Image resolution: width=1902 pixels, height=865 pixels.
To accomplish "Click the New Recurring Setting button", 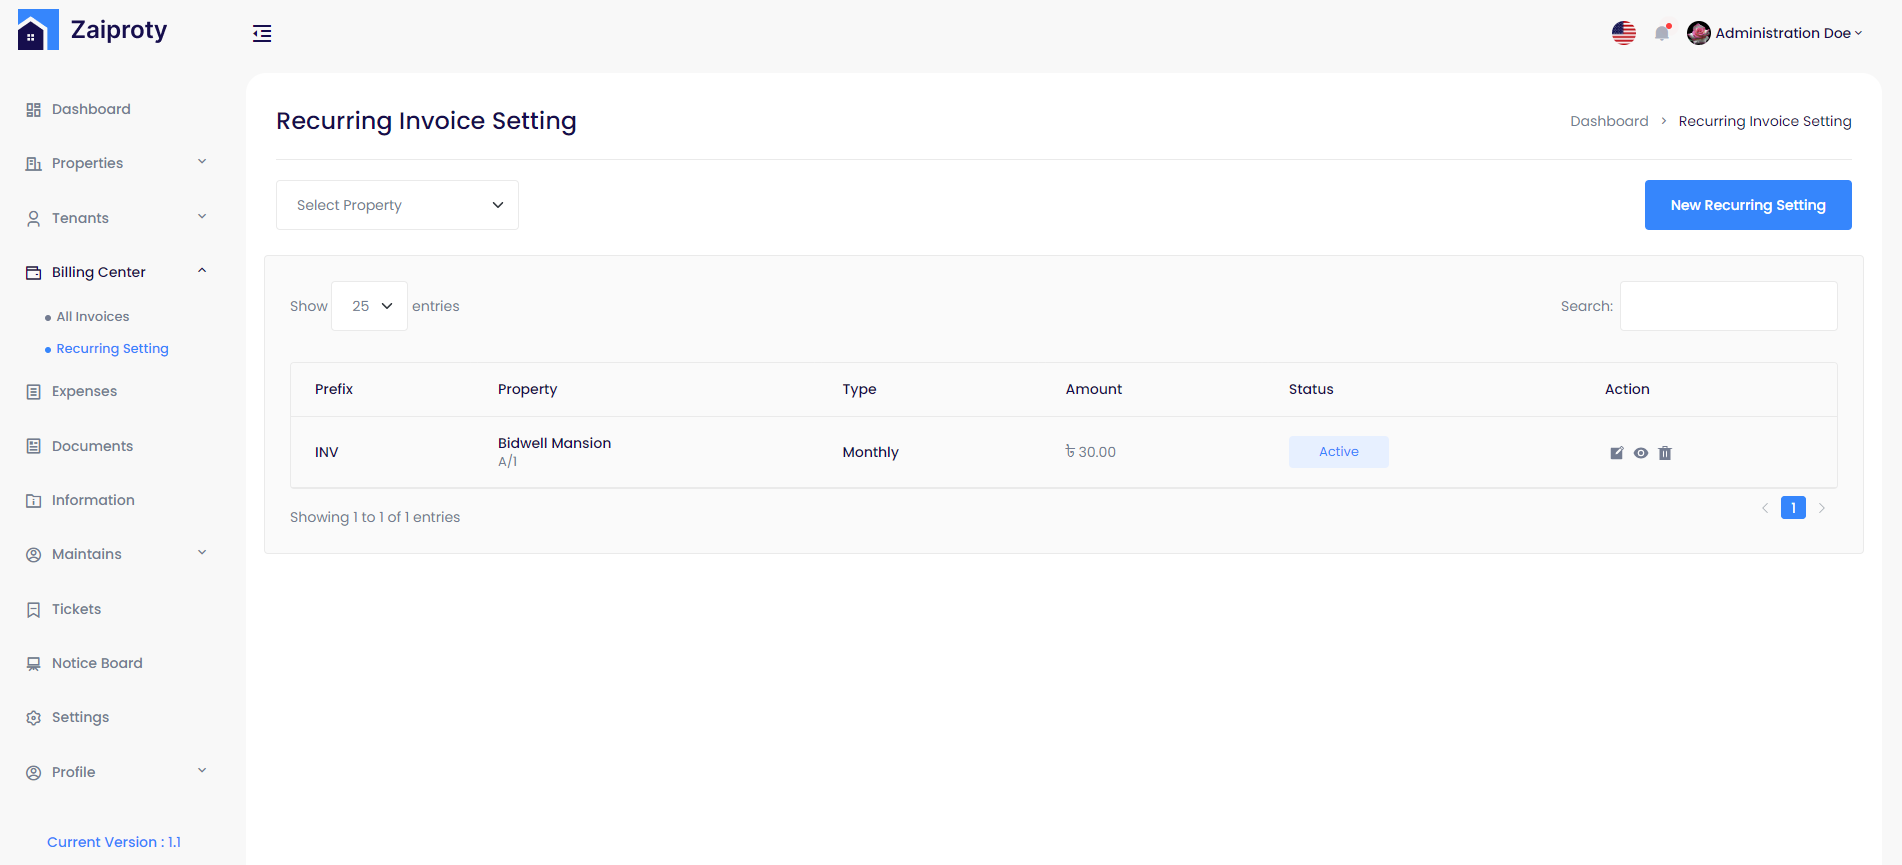I will pos(1747,205).
